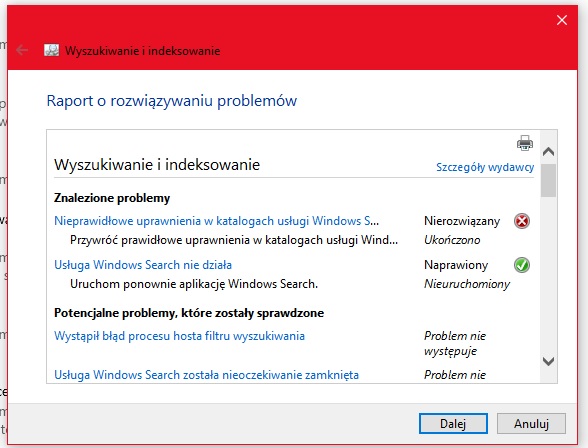
Task: Click the printer icon to print the report
Action: click(x=525, y=143)
